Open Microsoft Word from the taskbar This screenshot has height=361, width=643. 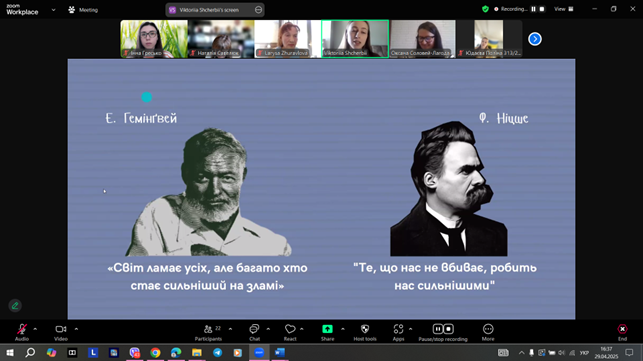280,352
